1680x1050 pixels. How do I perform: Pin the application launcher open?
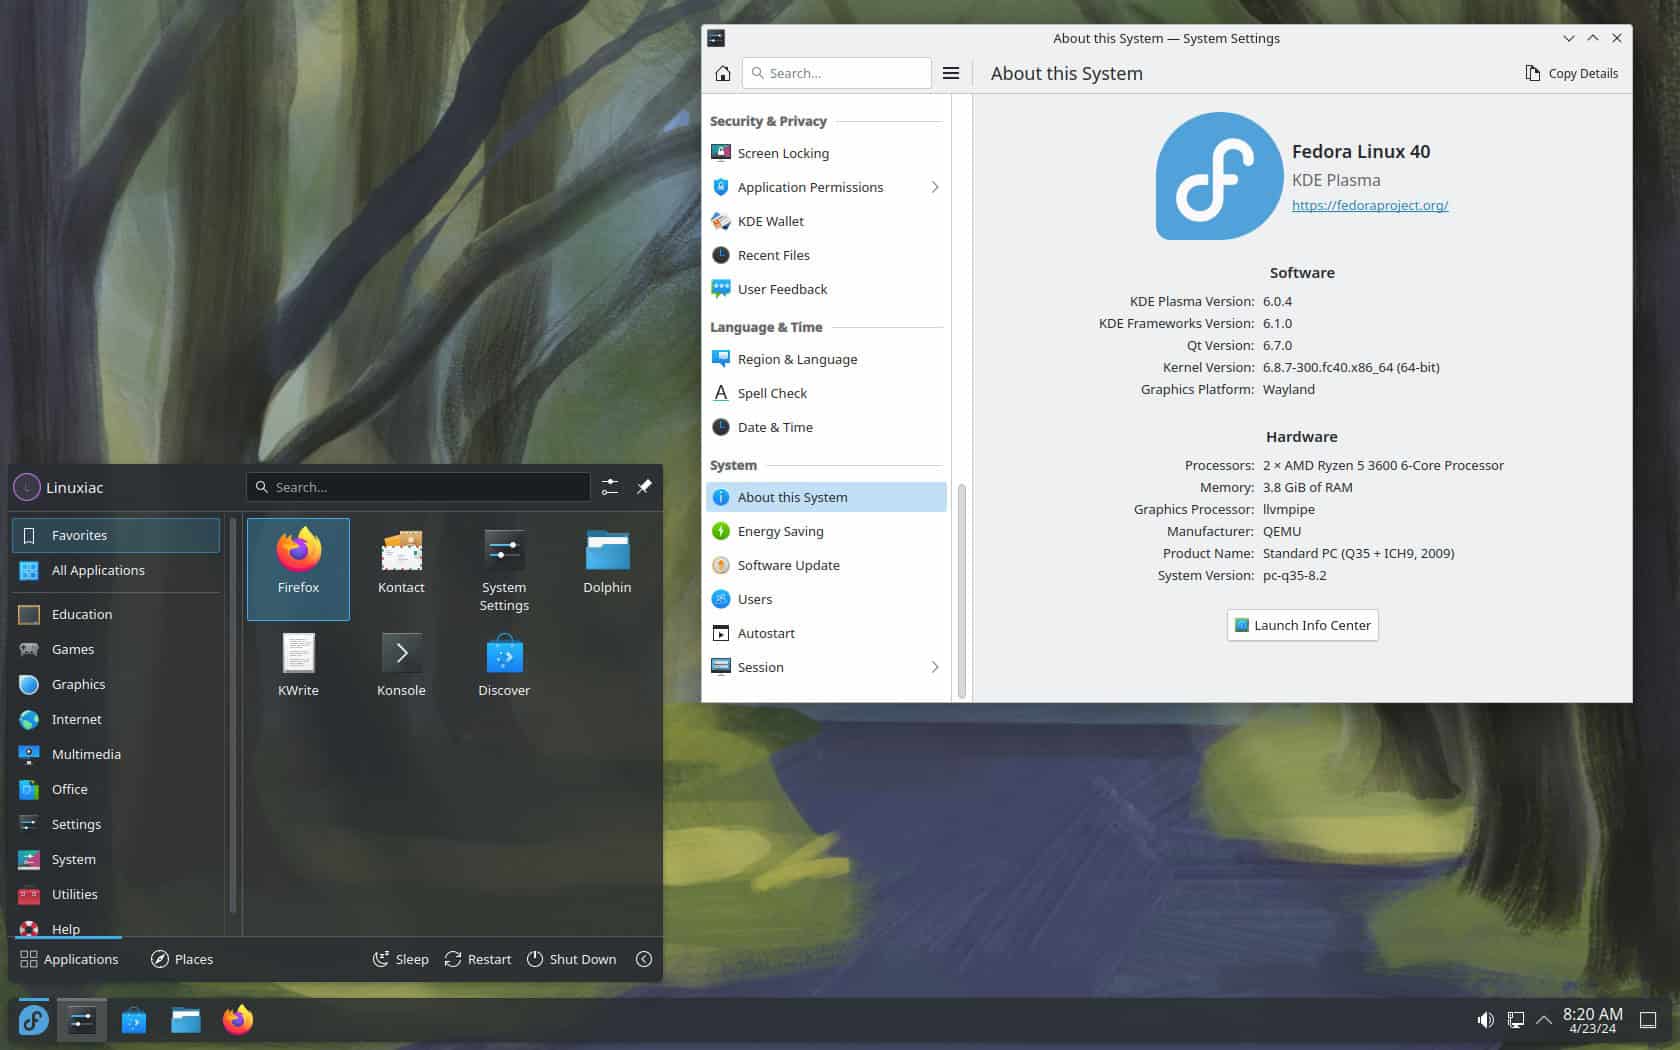pos(645,487)
